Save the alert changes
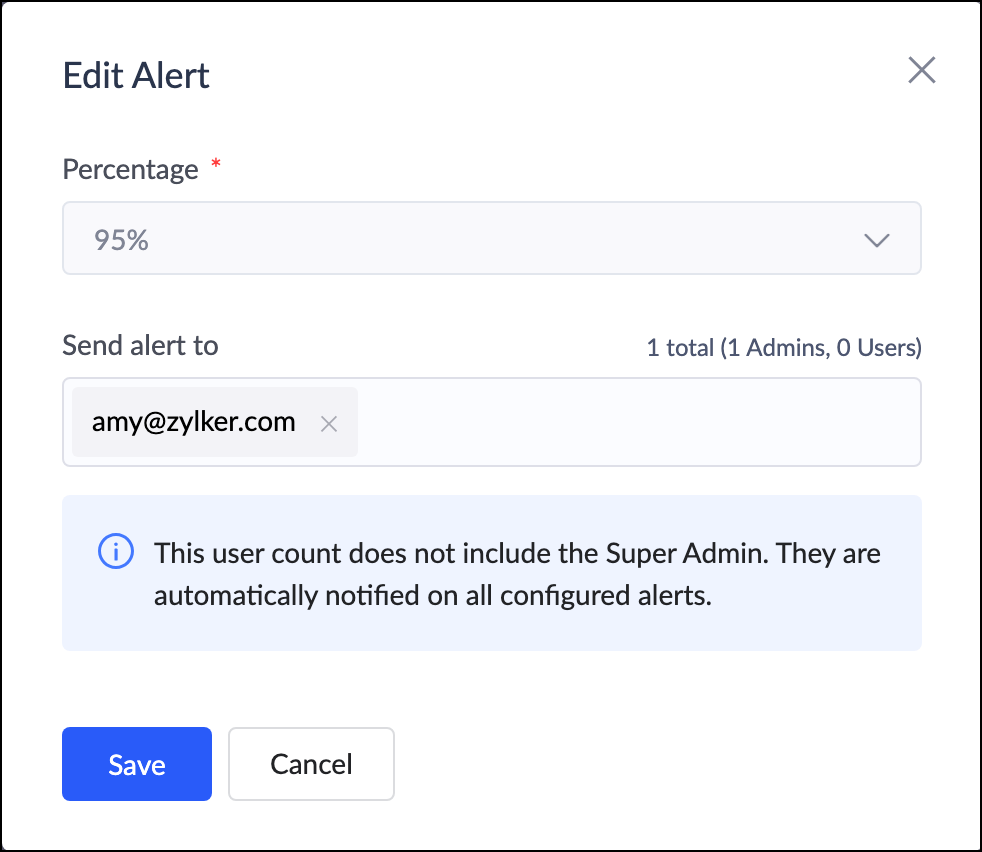 point(137,764)
